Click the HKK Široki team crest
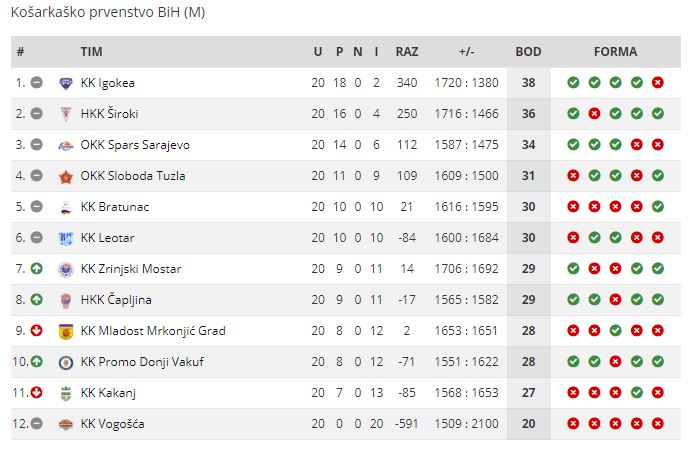Image resolution: width=691 pixels, height=451 pixels. click(x=66, y=114)
